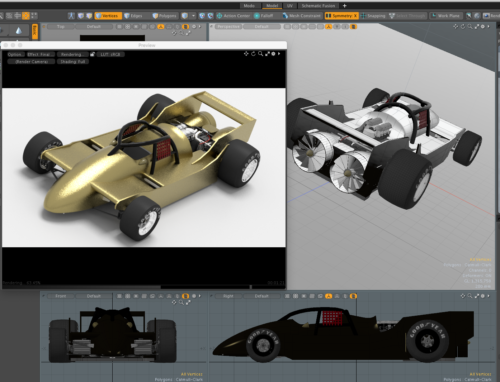
Task: Maximize Preview viewport with expand icon
Action: 267,54
